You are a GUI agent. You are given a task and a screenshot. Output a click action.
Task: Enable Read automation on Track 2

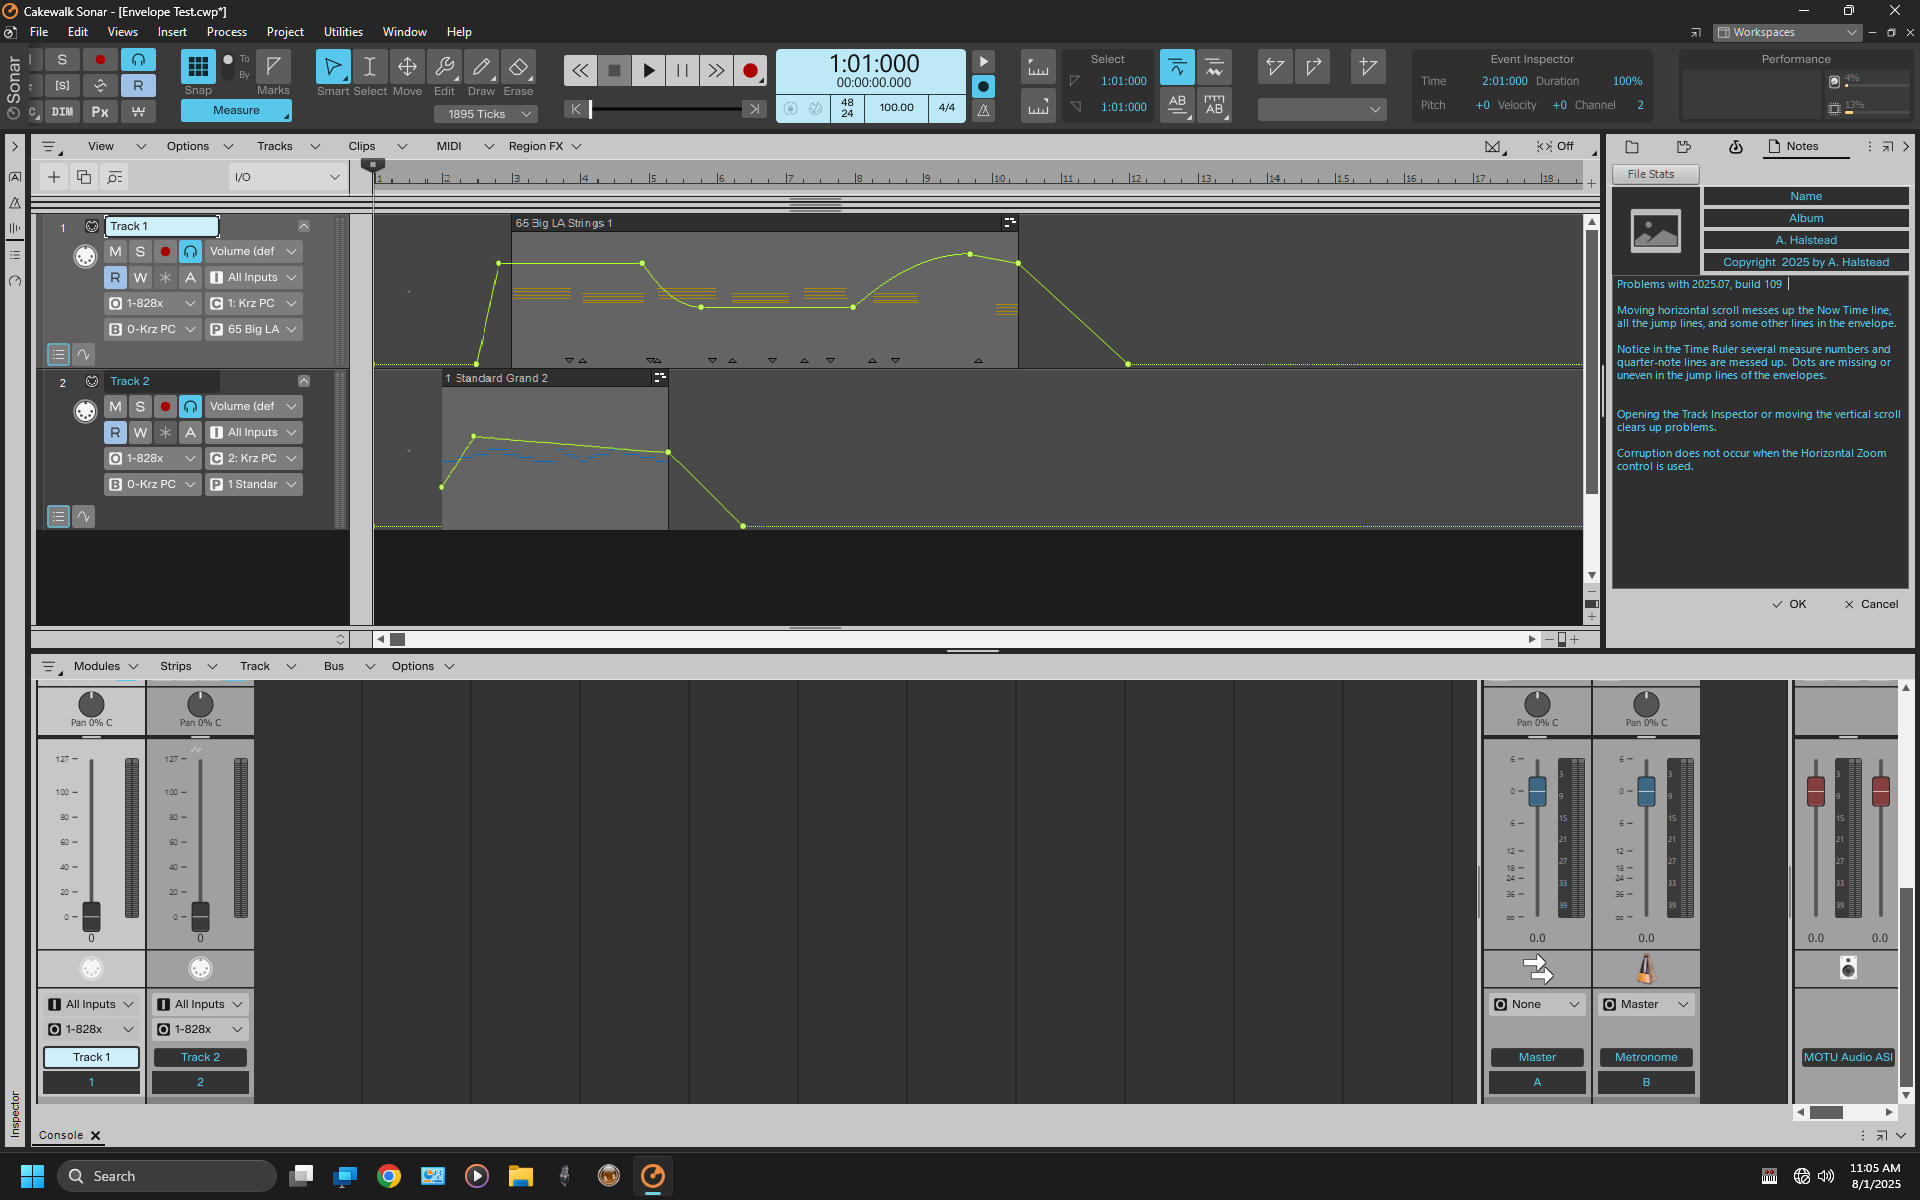coord(116,432)
